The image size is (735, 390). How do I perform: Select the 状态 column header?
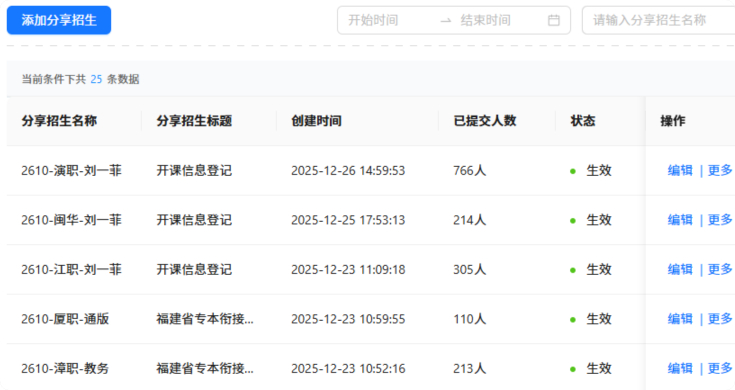pos(583,121)
